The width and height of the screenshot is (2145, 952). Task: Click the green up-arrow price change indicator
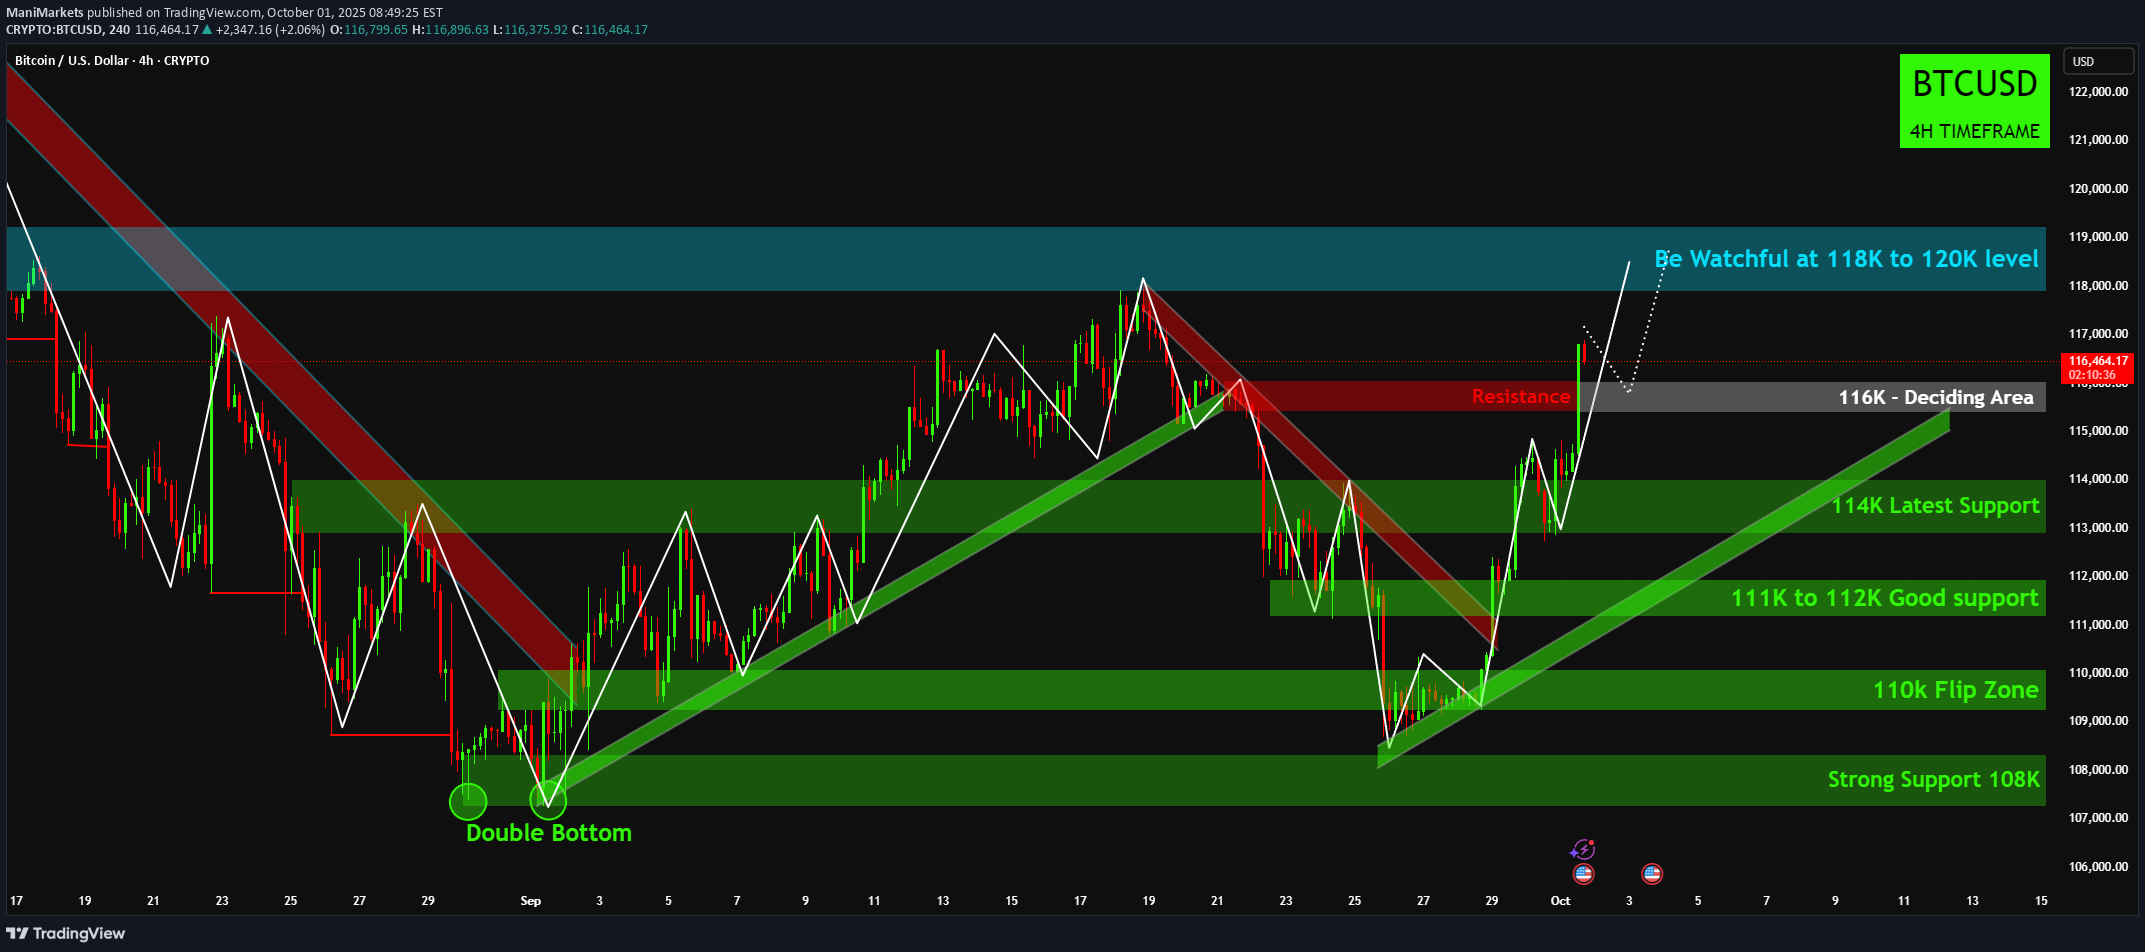(x=207, y=30)
